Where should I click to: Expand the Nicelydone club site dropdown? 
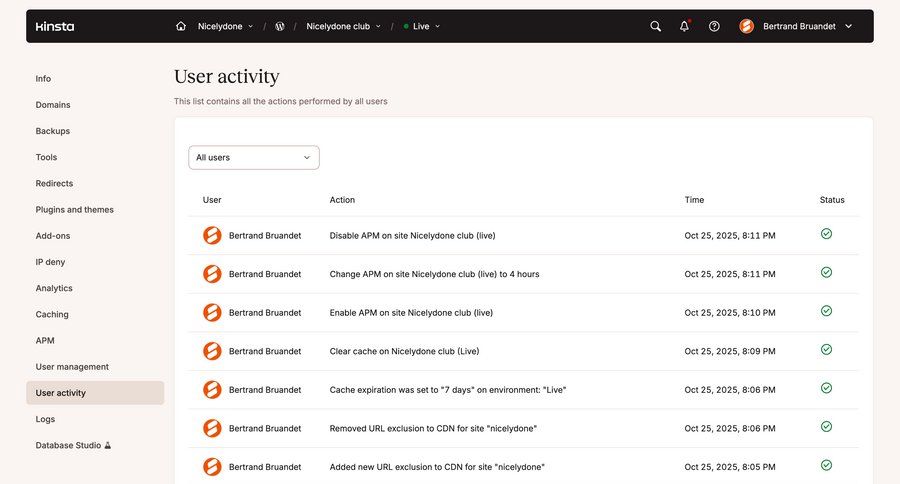click(x=343, y=26)
